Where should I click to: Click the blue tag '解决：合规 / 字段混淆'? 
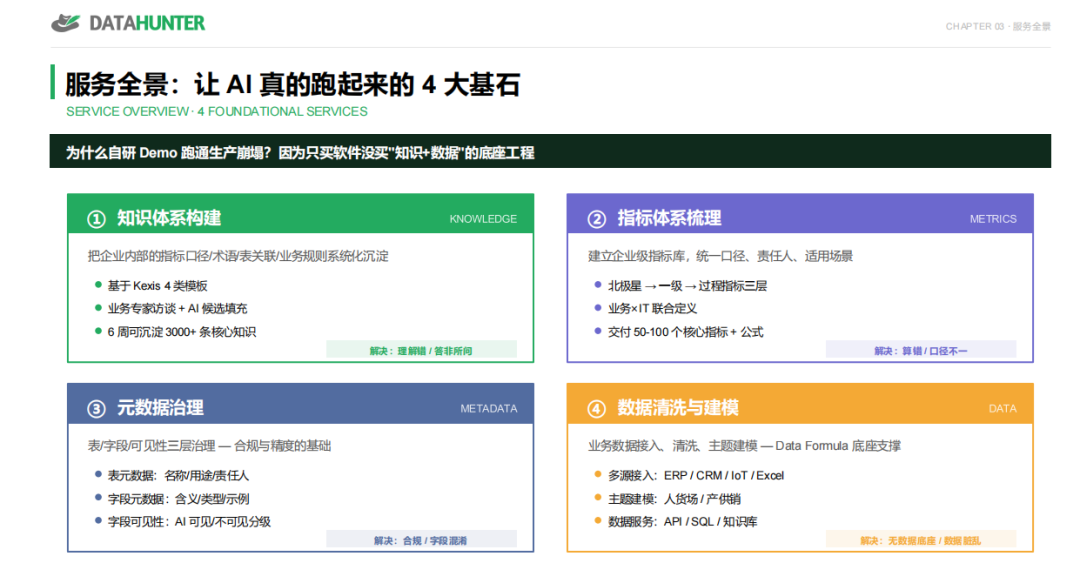(421, 540)
